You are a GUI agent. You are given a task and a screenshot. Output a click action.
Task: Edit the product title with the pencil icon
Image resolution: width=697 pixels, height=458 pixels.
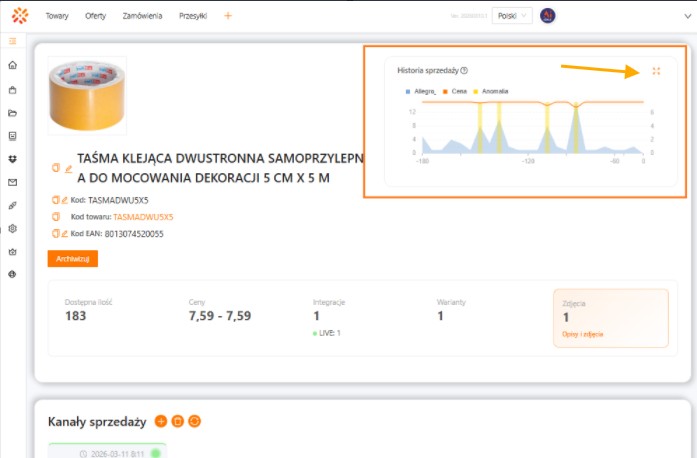[69, 168]
